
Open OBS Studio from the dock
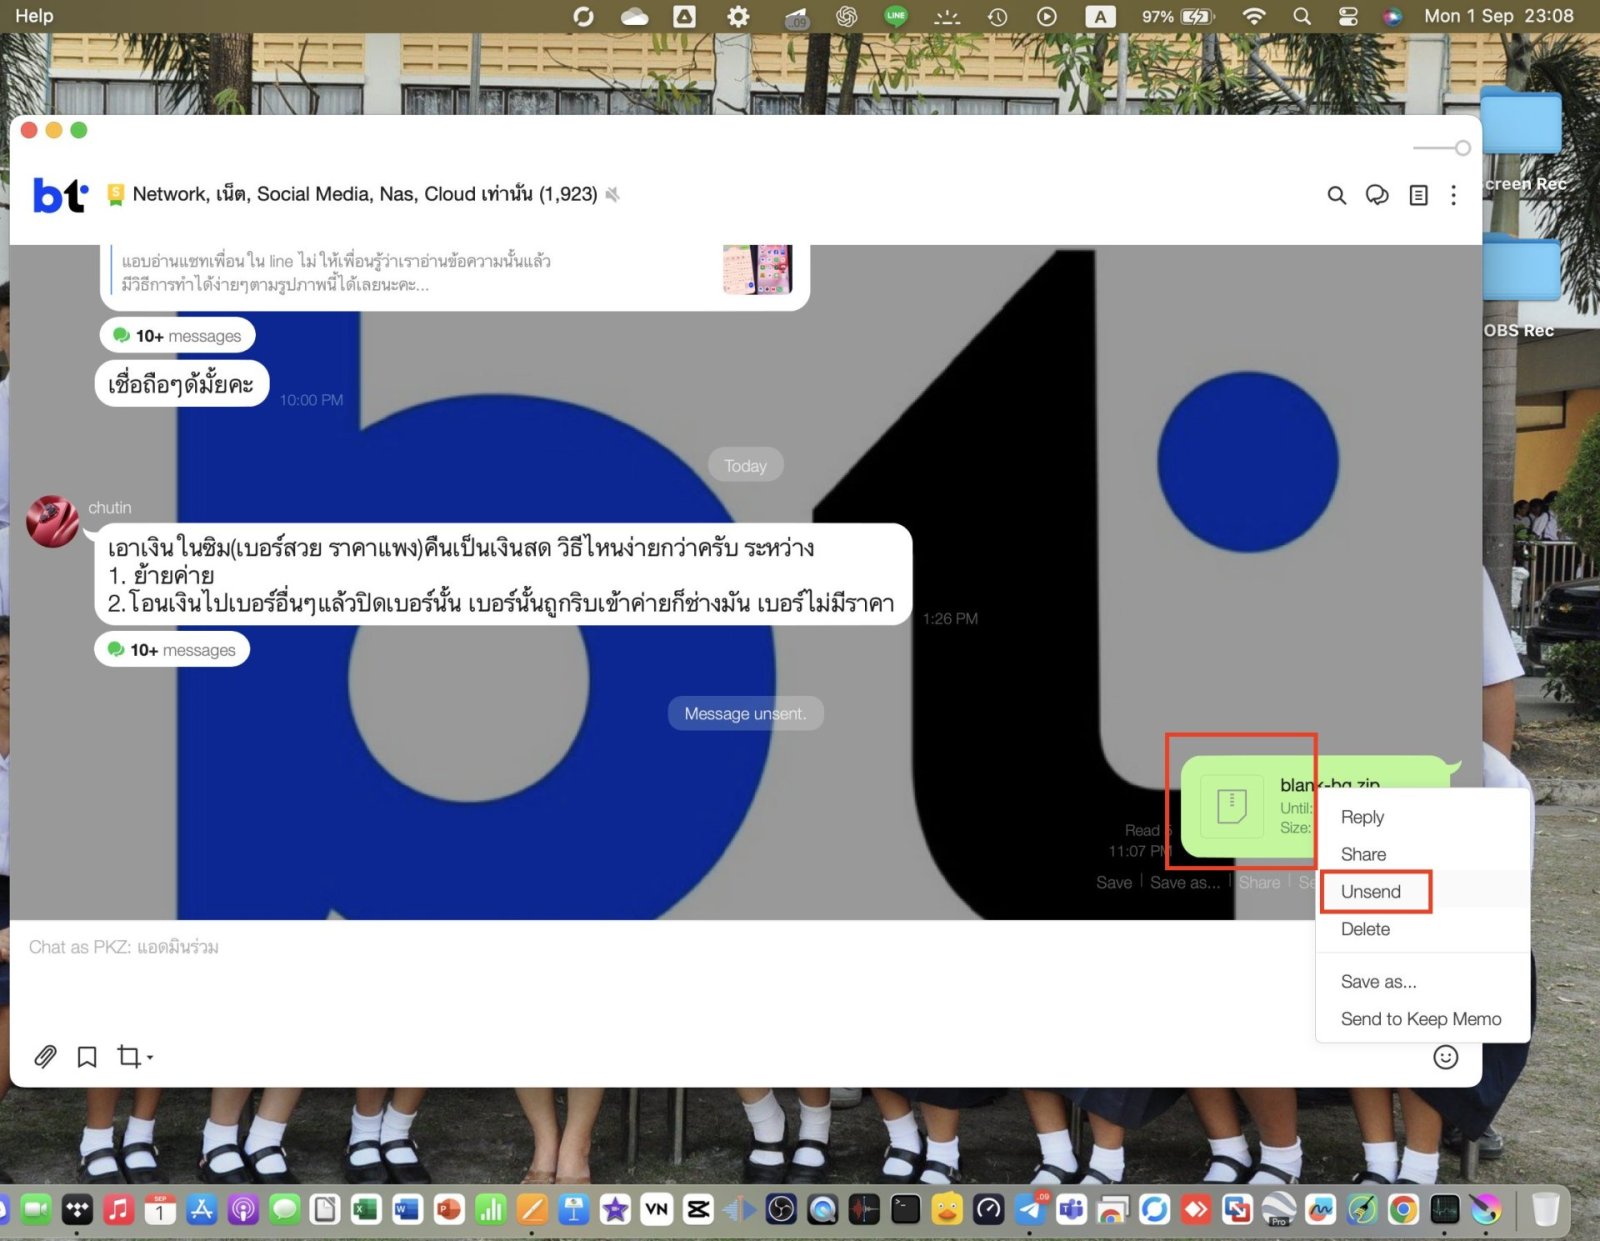(781, 1210)
